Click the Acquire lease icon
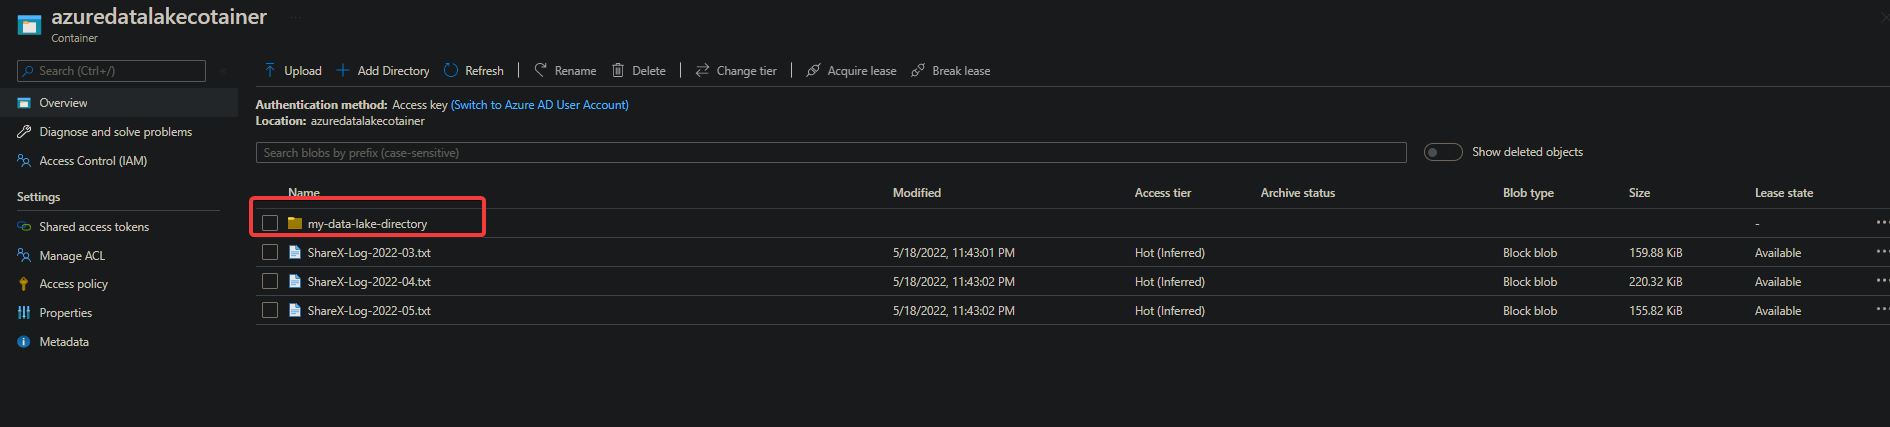This screenshot has height=427, width=1890. coord(813,70)
